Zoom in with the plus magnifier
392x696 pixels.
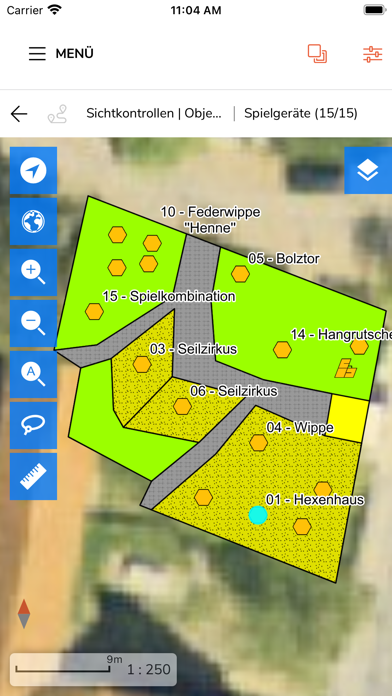(x=33, y=273)
